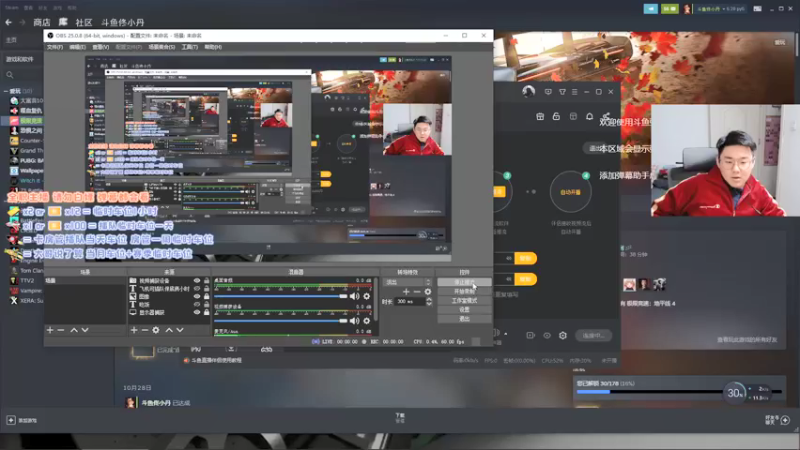Open OBS 设置 settings button
Viewport: 800px width, 450px height.
[464, 310]
